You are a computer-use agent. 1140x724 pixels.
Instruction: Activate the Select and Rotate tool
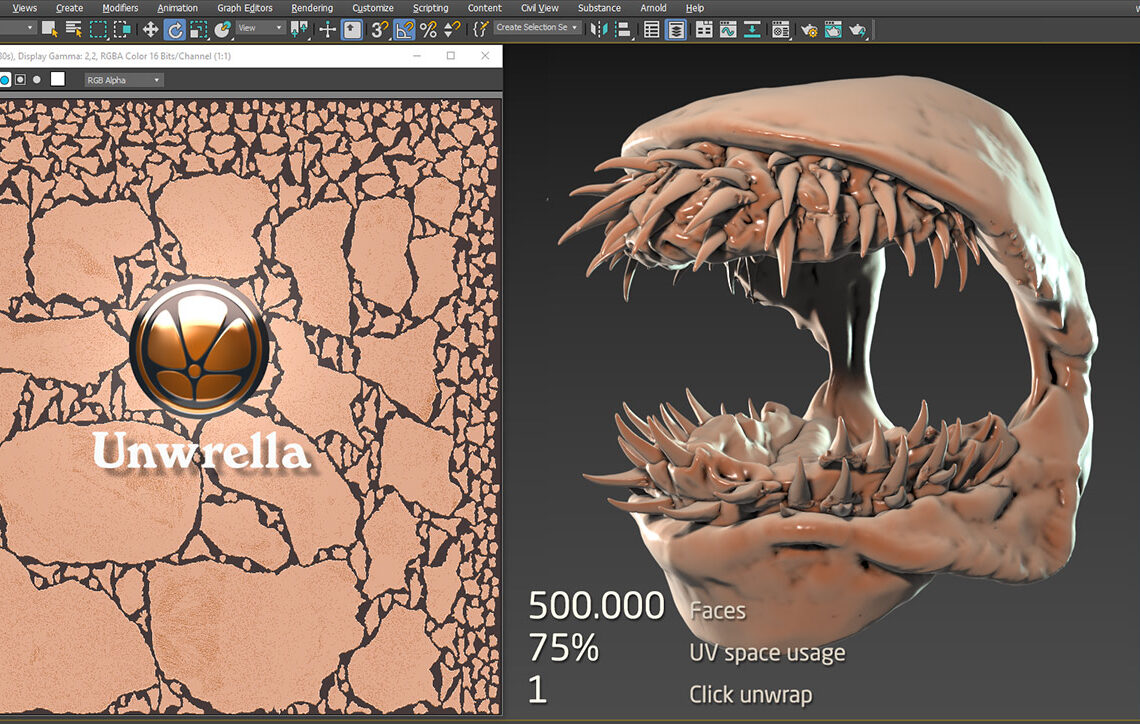175,29
